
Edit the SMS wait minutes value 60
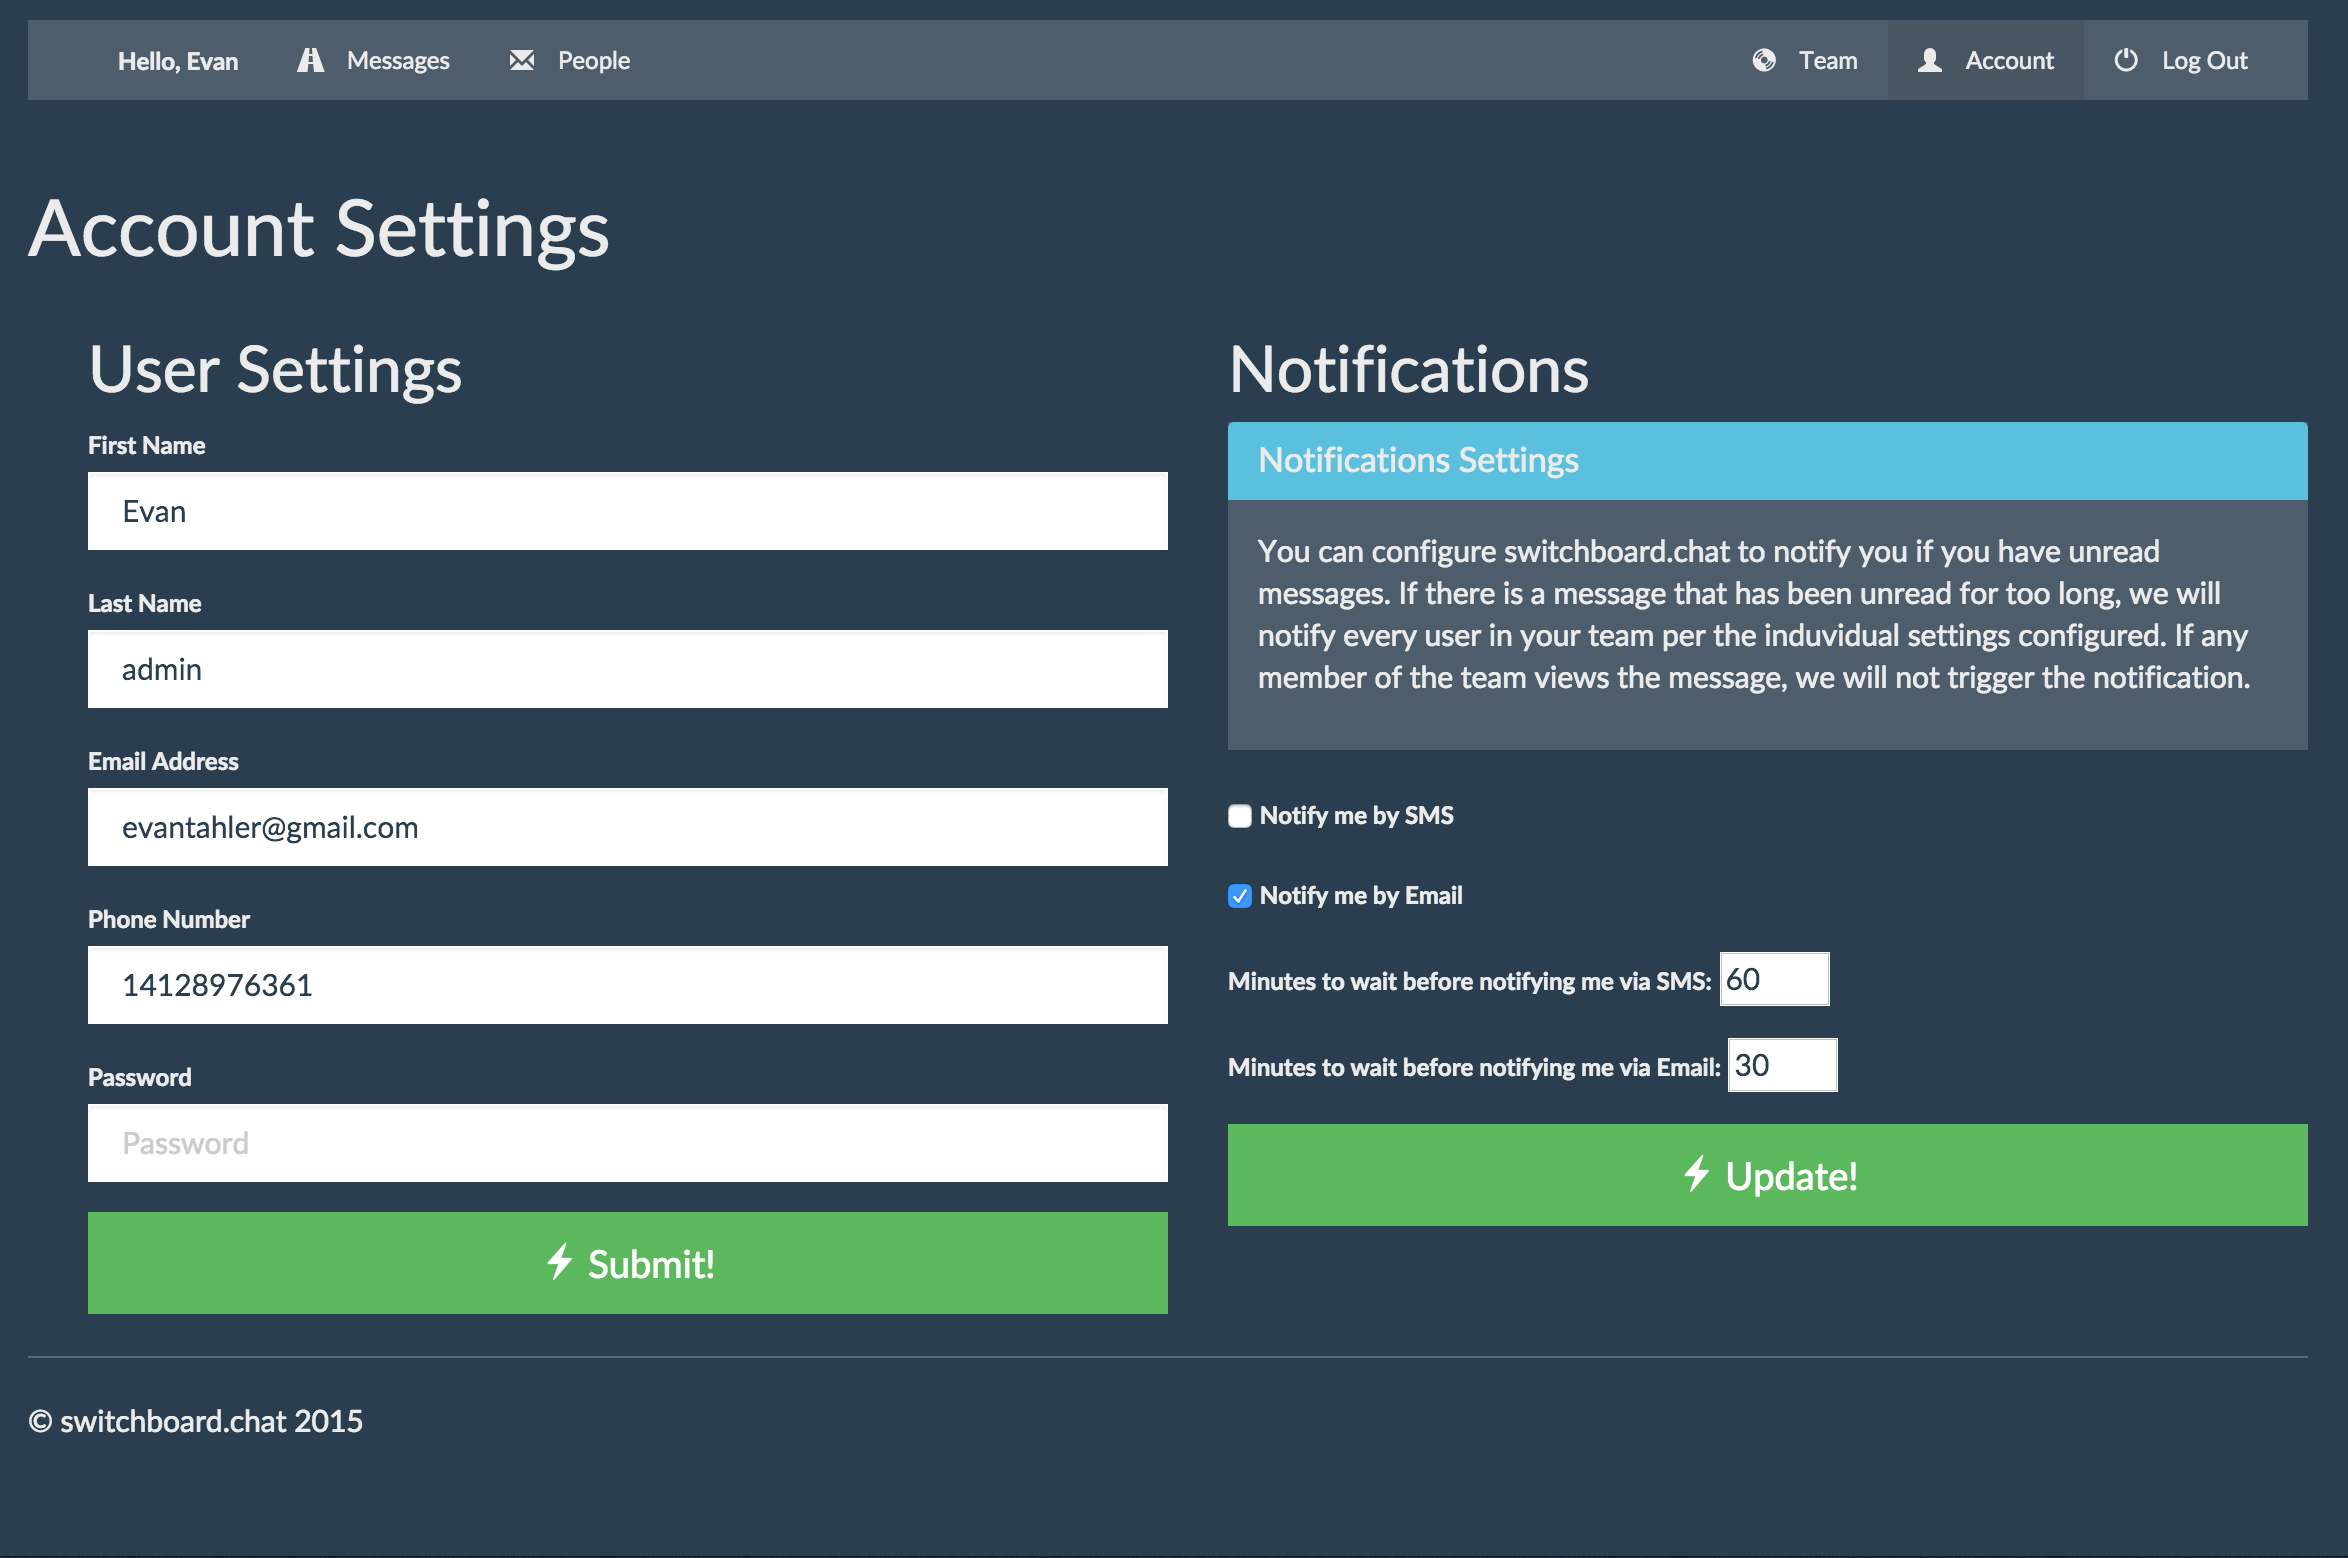(x=1774, y=979)
